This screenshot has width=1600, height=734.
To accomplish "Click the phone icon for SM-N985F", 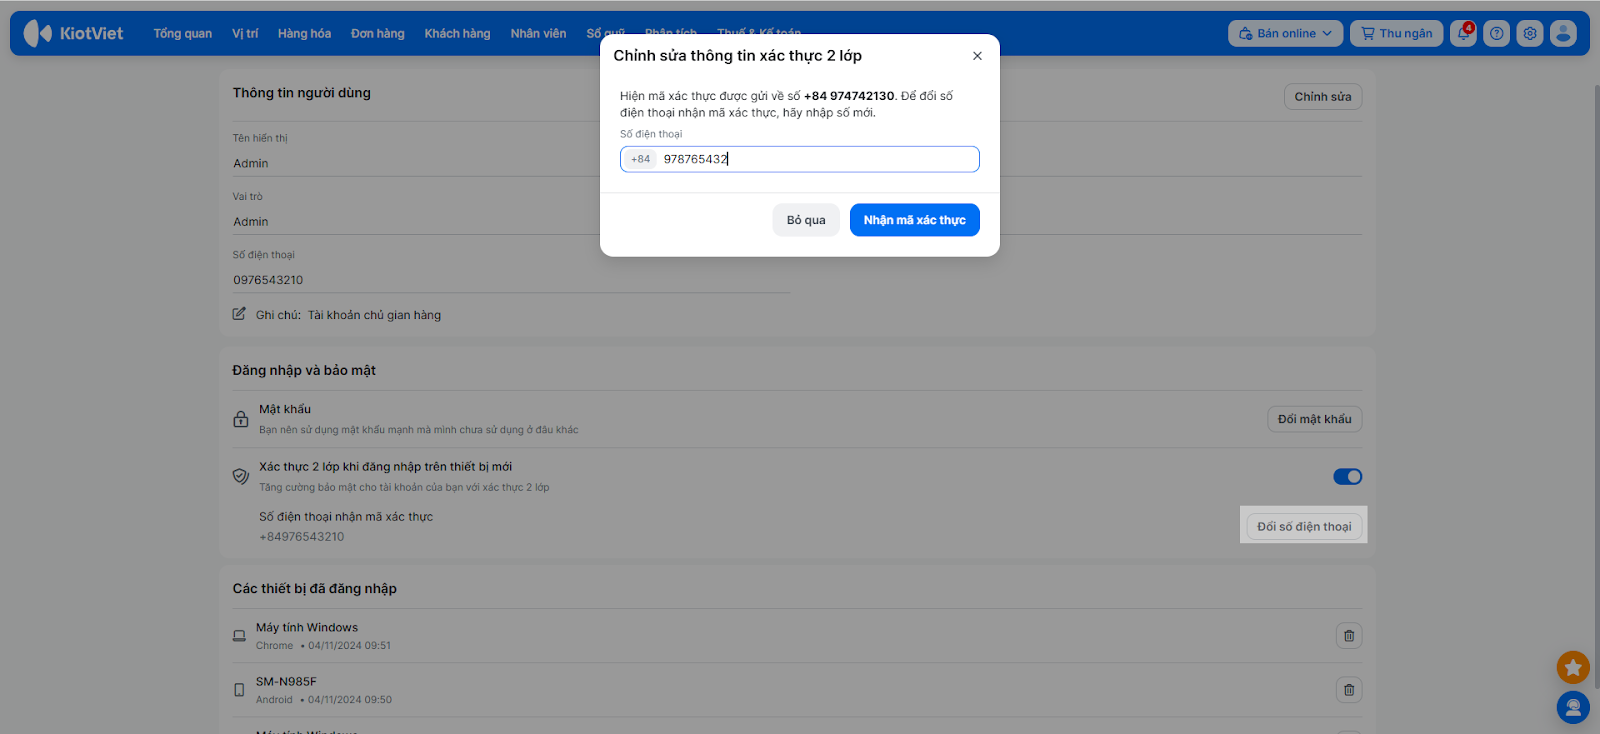I will (x=239, y=690).
